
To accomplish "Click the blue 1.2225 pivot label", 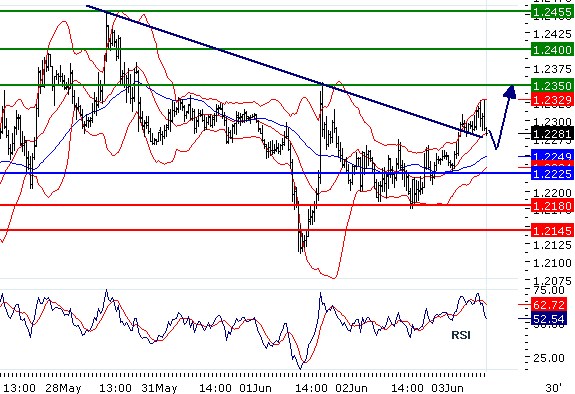I will 552,173.
